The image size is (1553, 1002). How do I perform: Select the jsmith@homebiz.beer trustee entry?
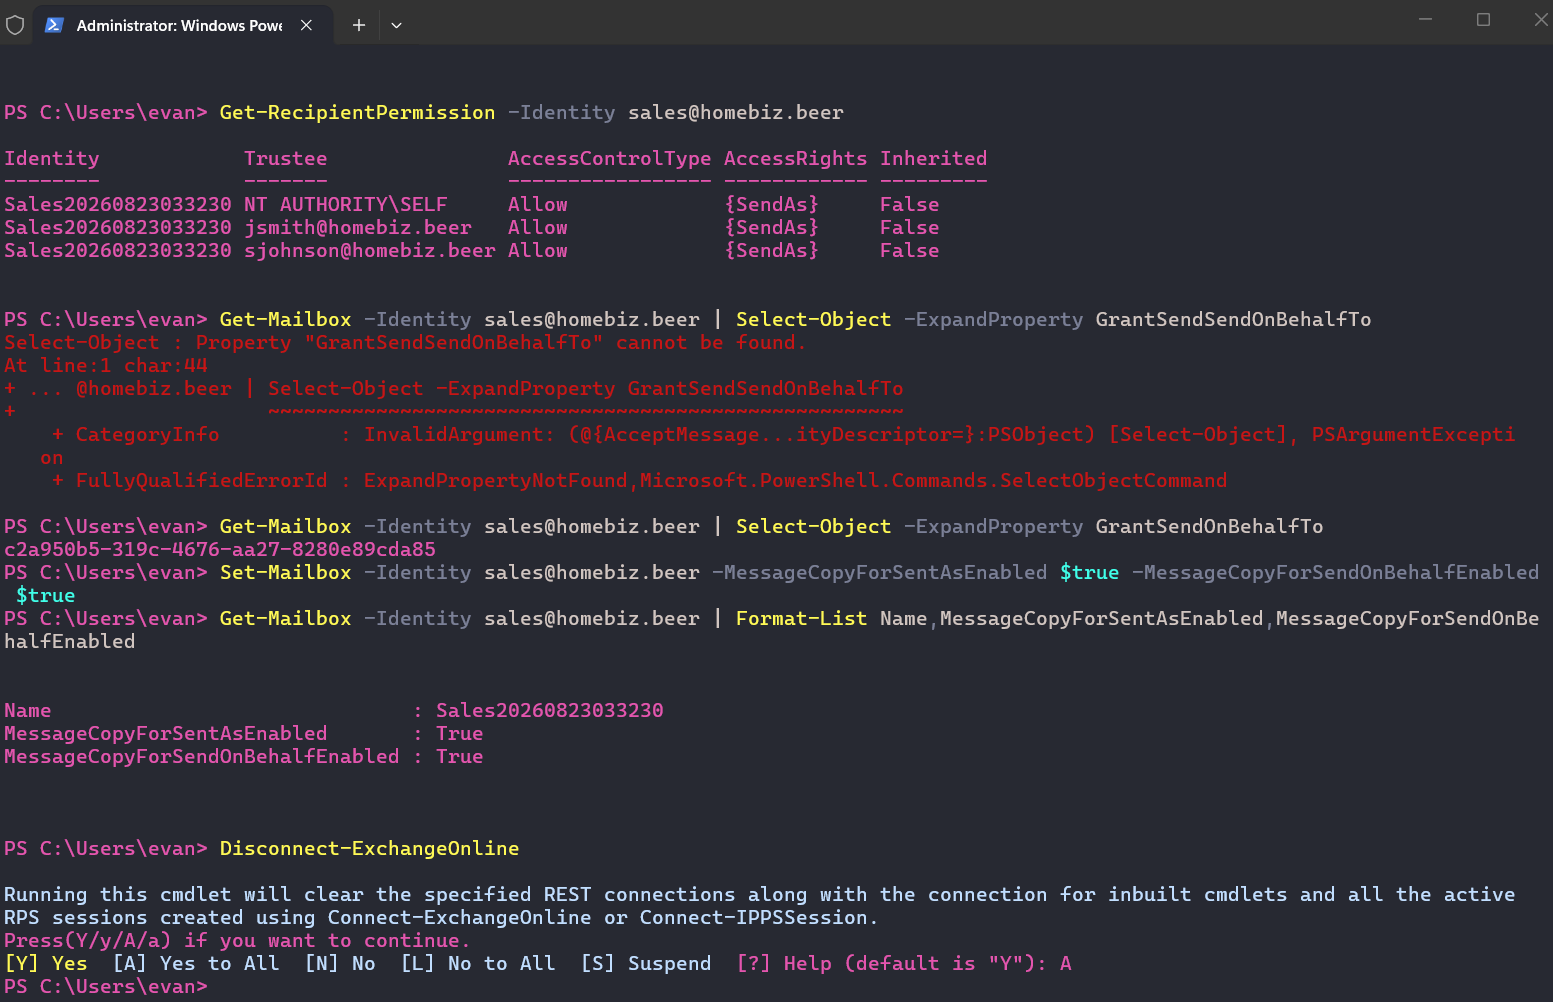pyautogui.click(x=358, y=228)
